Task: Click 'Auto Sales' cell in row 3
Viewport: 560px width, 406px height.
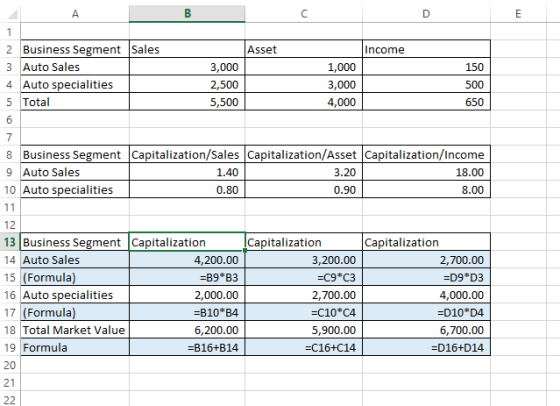Action: pos(75,67)
